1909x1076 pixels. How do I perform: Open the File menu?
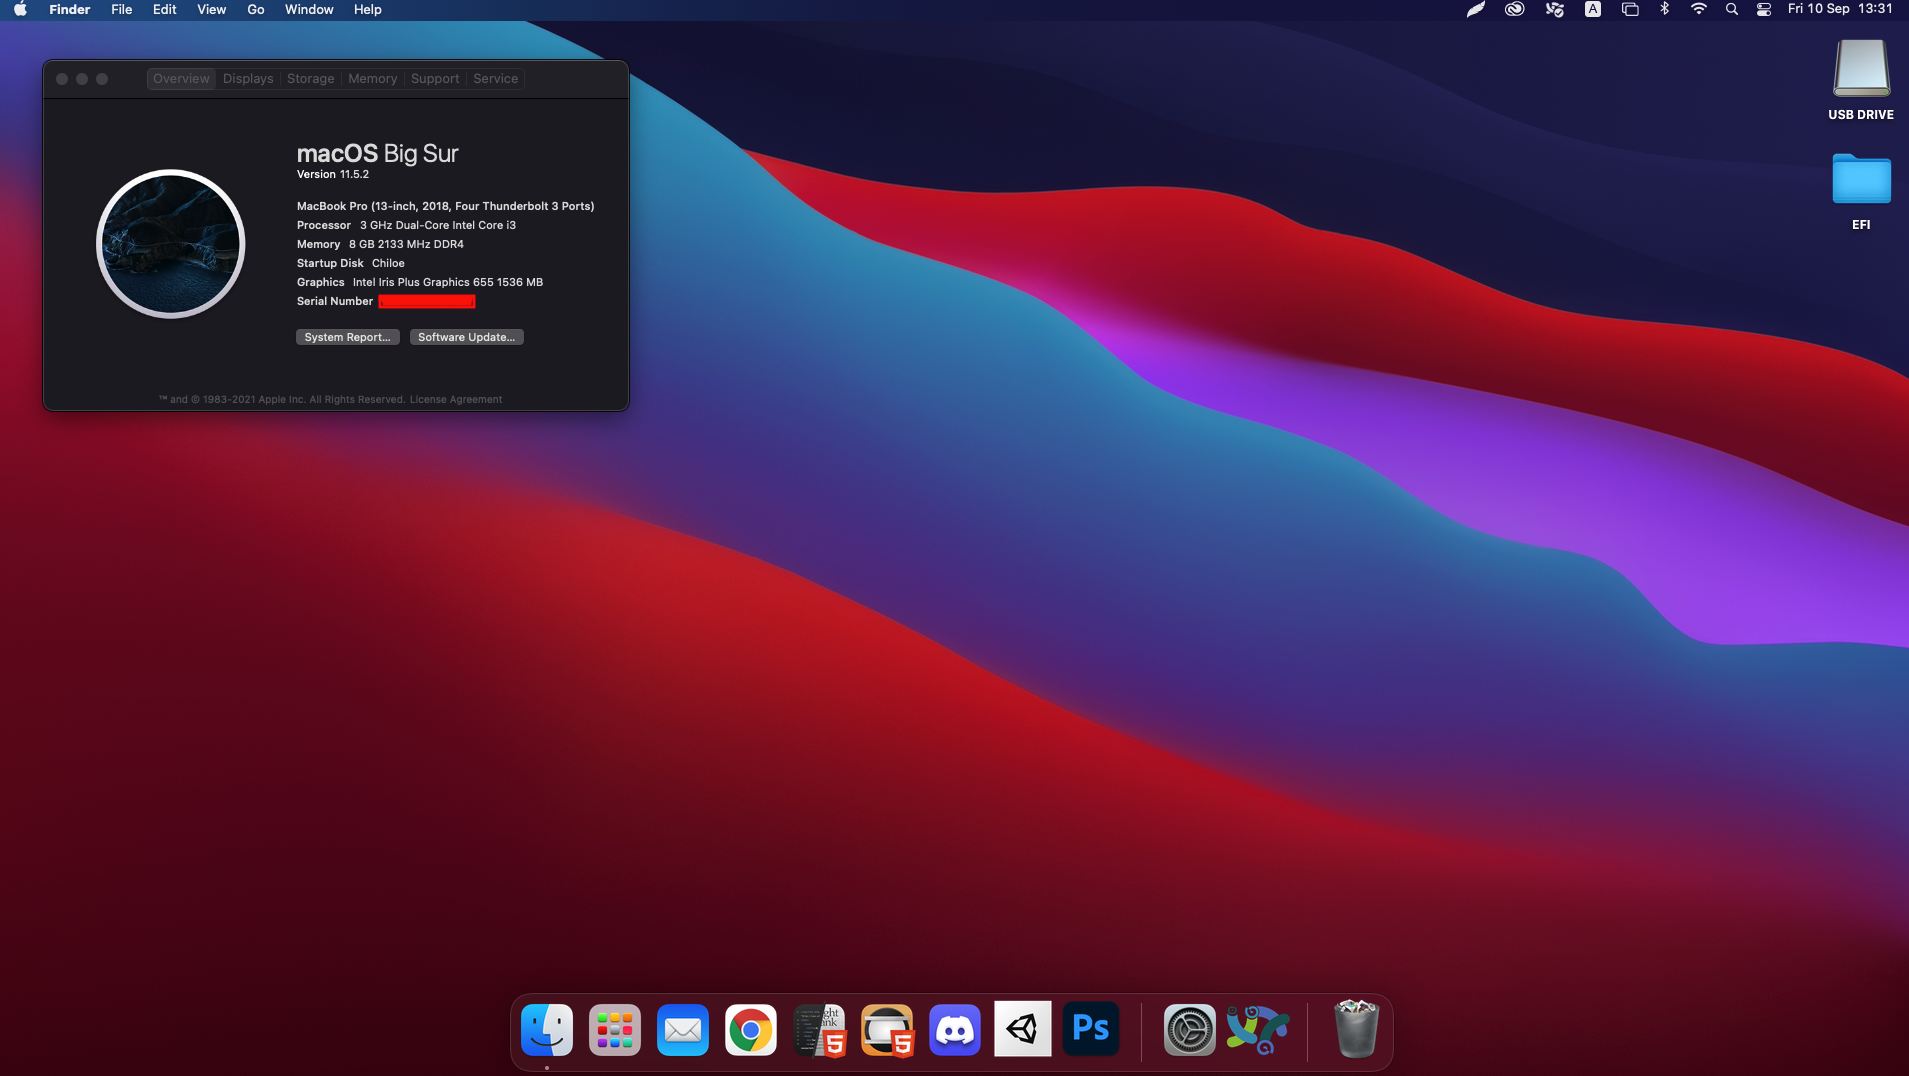(x=122, y=9)
